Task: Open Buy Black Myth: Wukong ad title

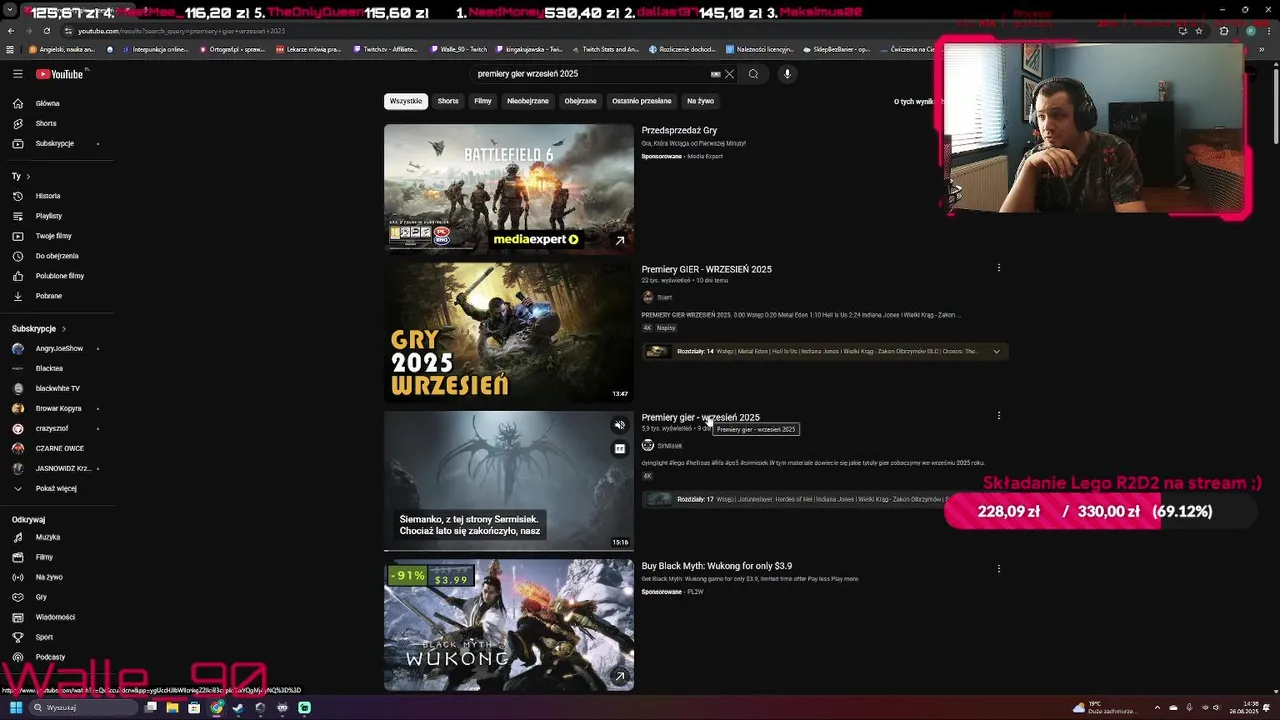Action: (x=716, y=566)
